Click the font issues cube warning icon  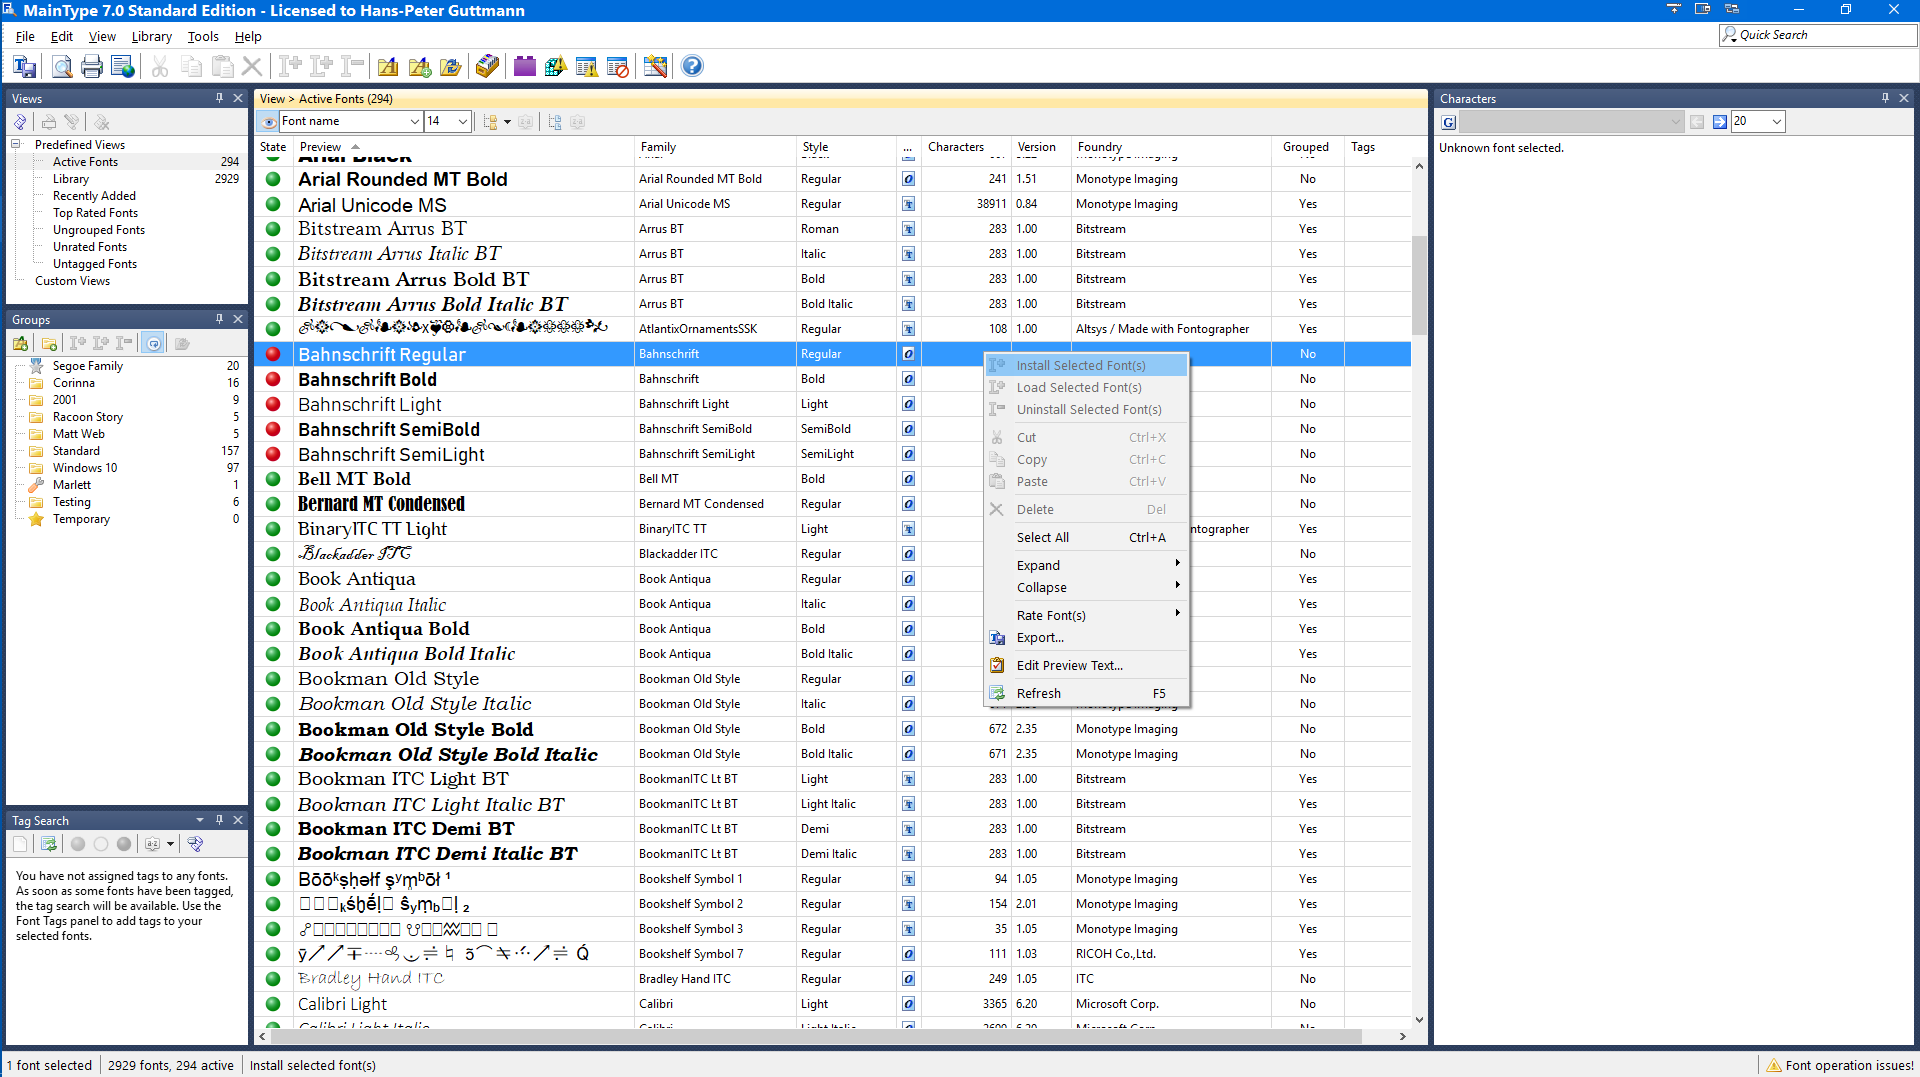point(556,67)
